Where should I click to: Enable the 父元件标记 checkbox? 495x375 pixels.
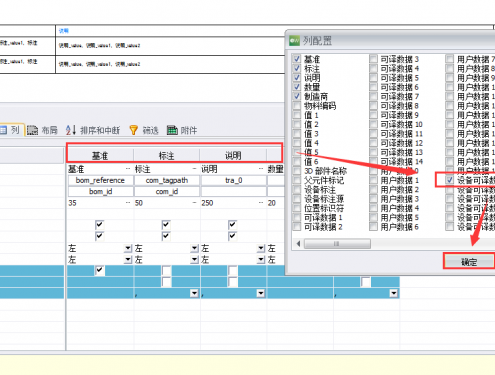tap(297, 181)
